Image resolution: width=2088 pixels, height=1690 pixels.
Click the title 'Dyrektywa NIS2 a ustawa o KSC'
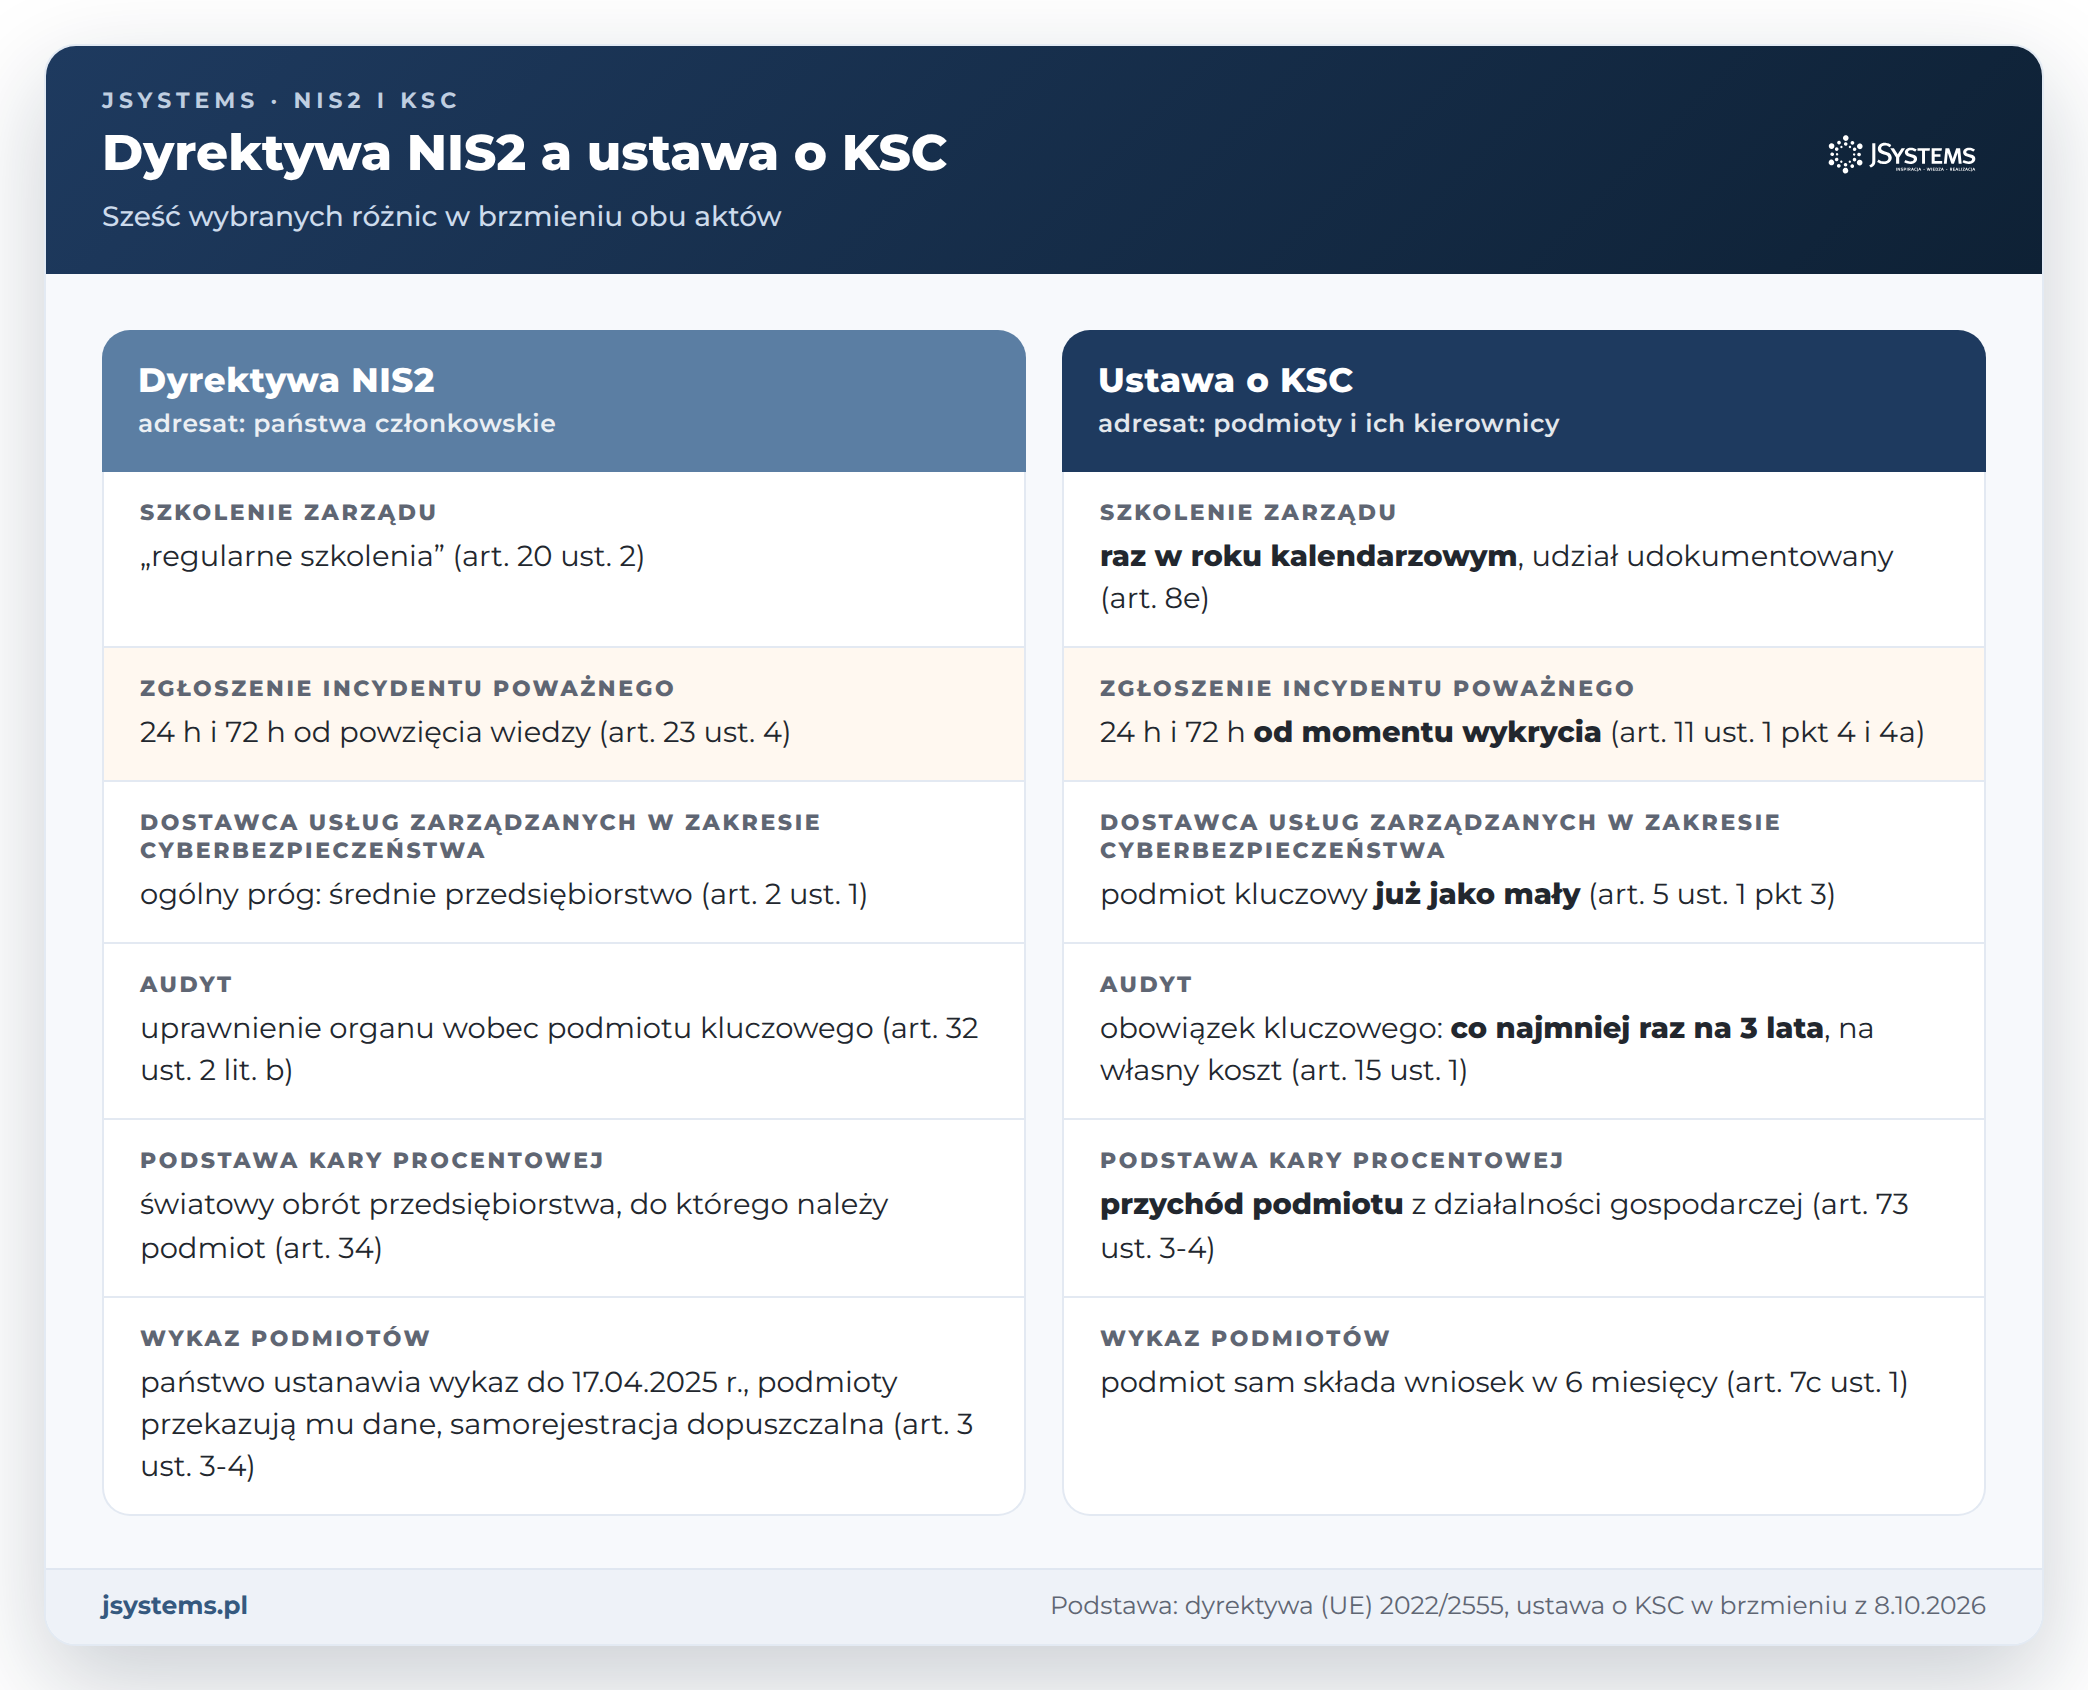click(x=524, y=153)
